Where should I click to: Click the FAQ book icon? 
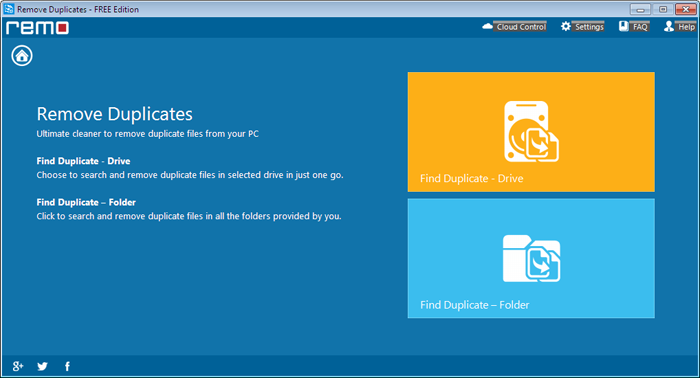coord(624,26)
